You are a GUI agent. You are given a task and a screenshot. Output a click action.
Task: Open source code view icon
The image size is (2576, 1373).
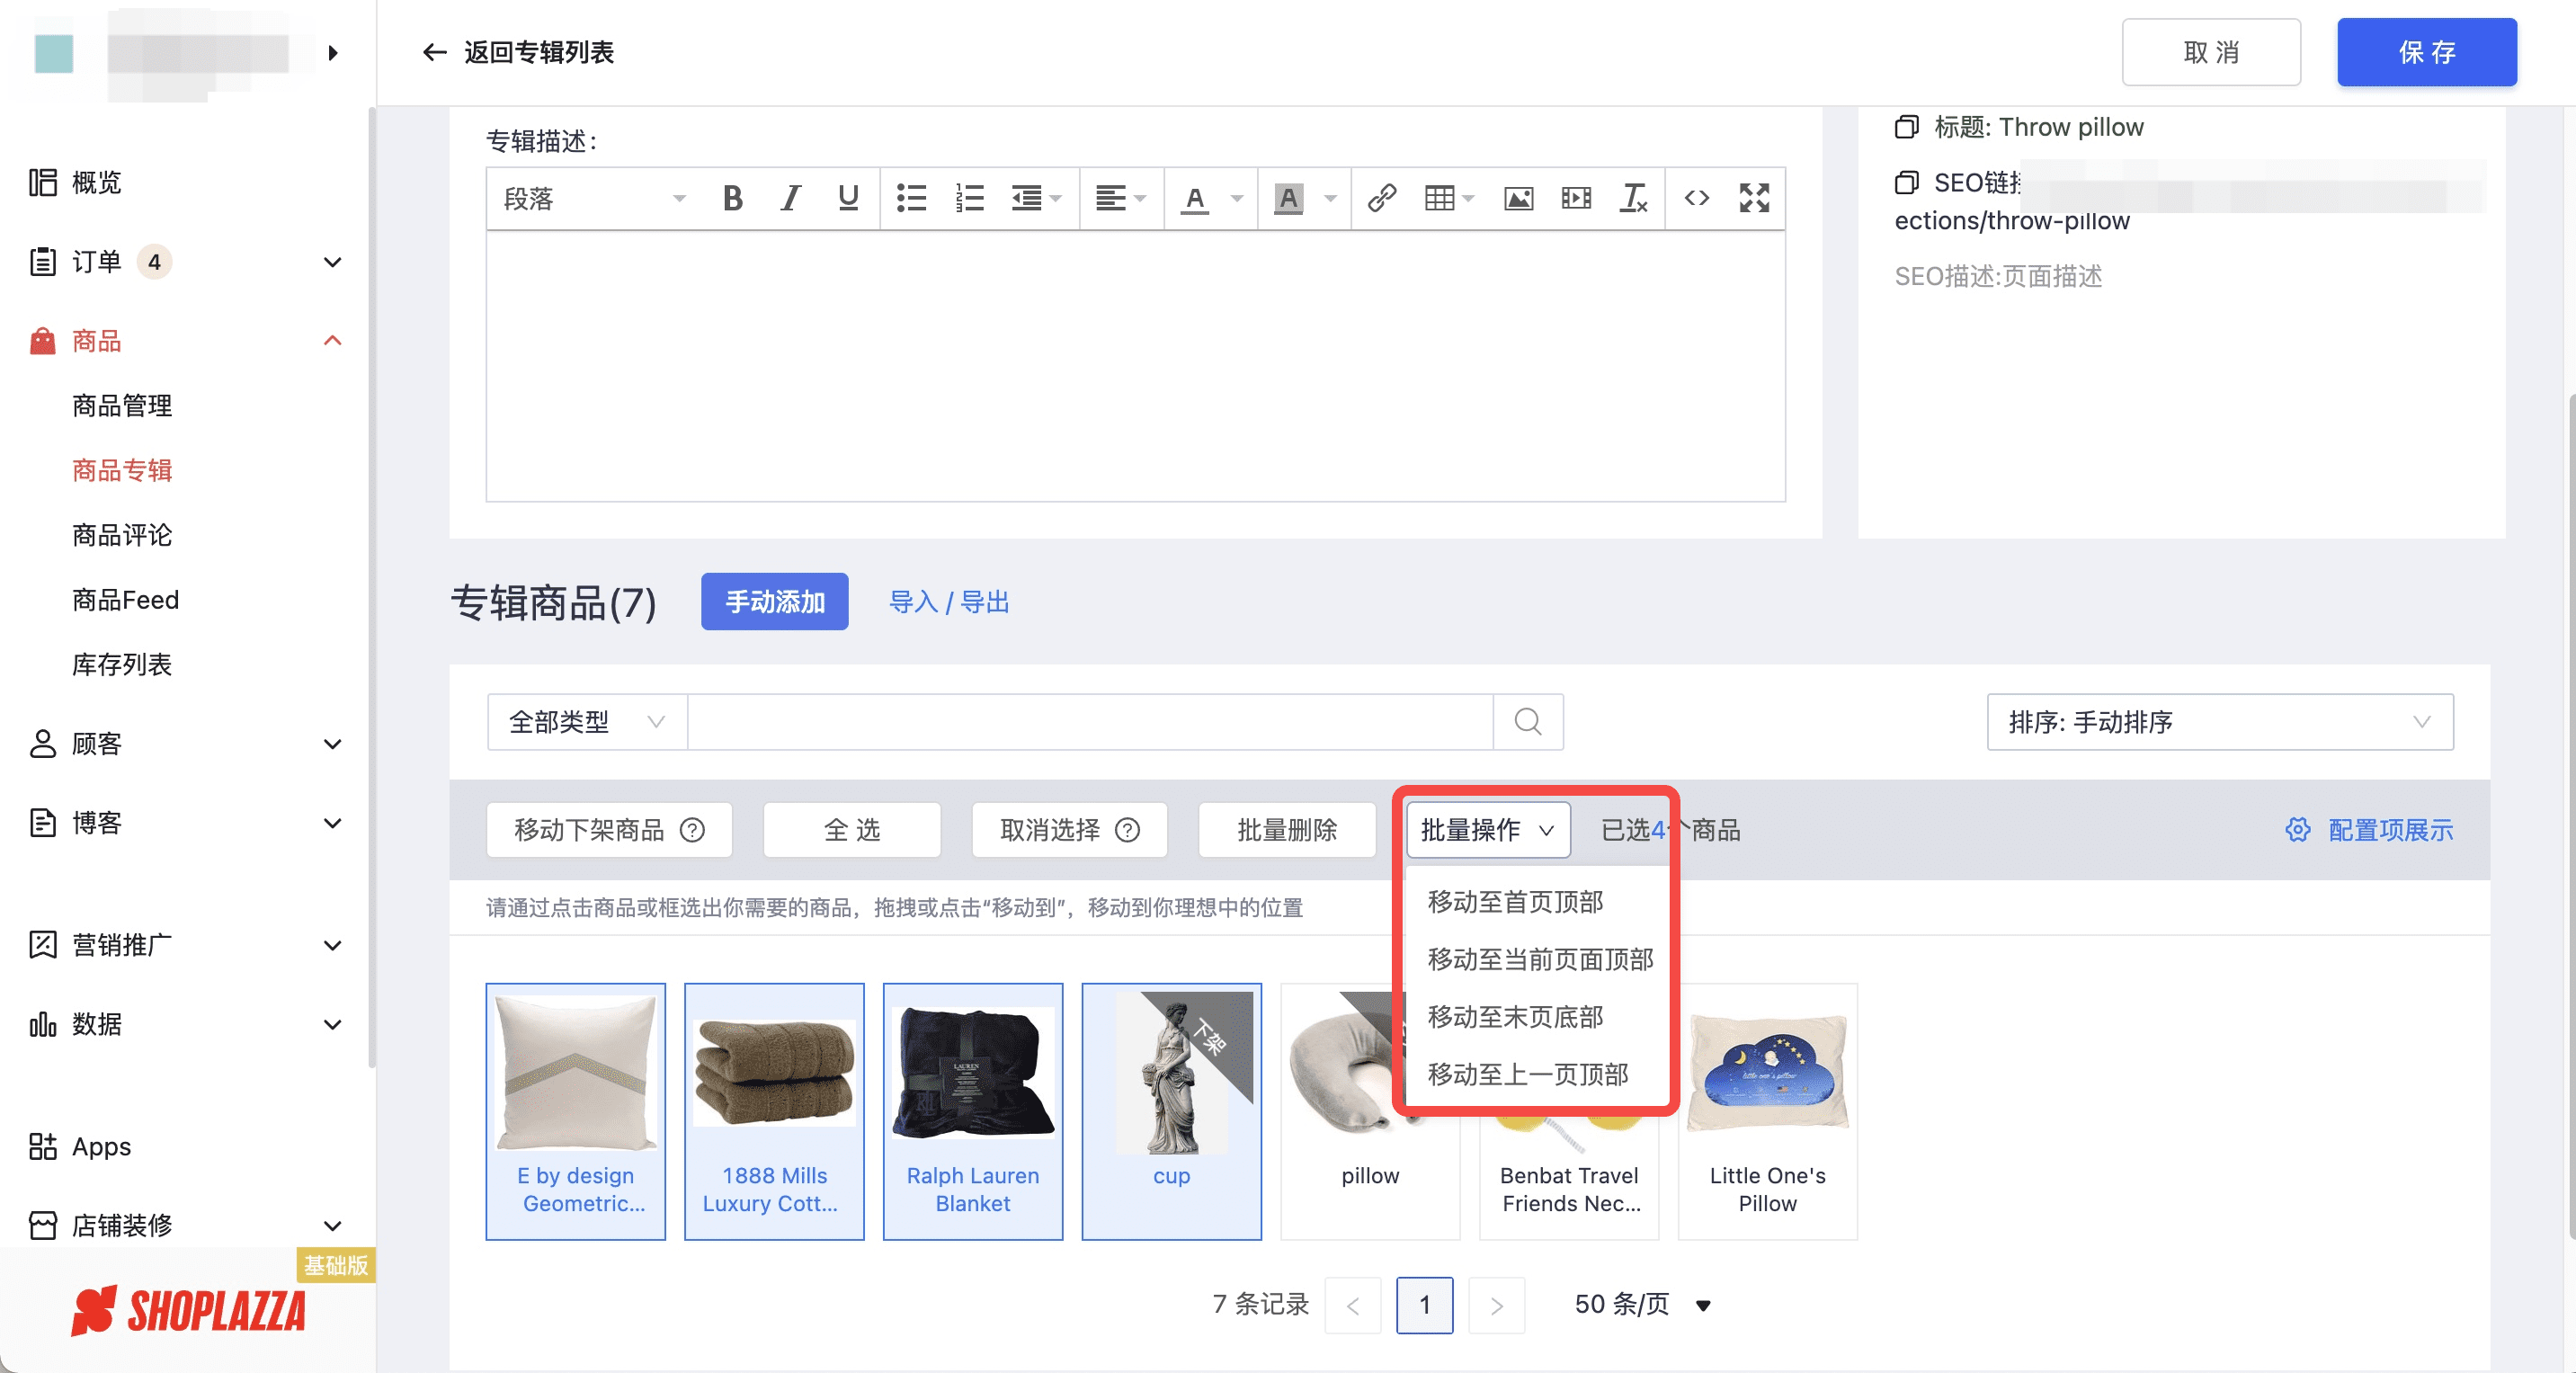coord(1696,198)
